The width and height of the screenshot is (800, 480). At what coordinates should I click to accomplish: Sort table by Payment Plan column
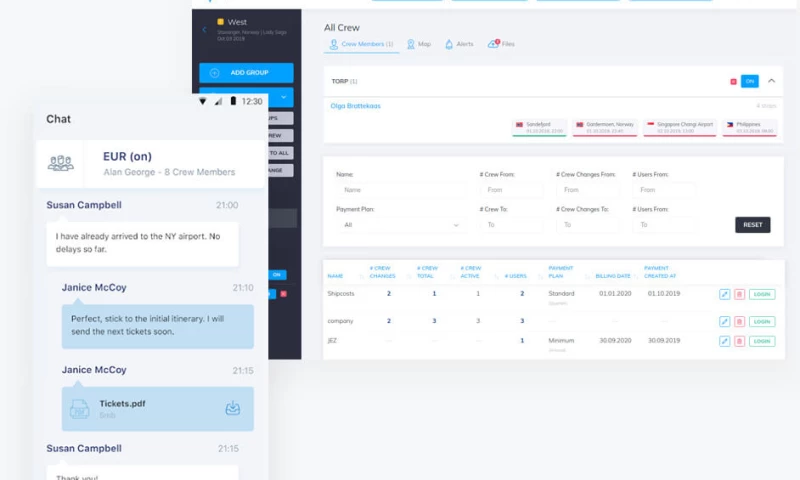pyautogui.click(x=561, y=272)
